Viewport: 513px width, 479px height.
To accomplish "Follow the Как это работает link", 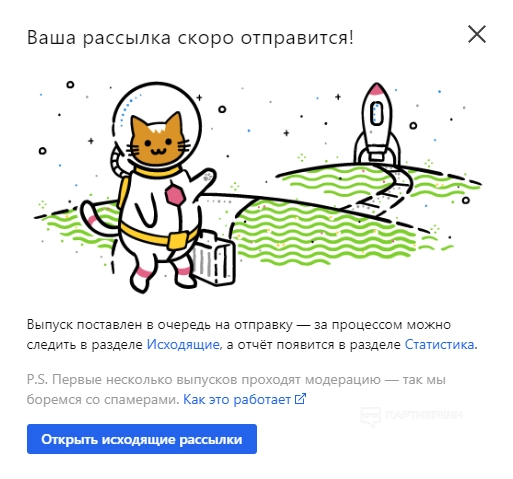I will click(237, 399).
